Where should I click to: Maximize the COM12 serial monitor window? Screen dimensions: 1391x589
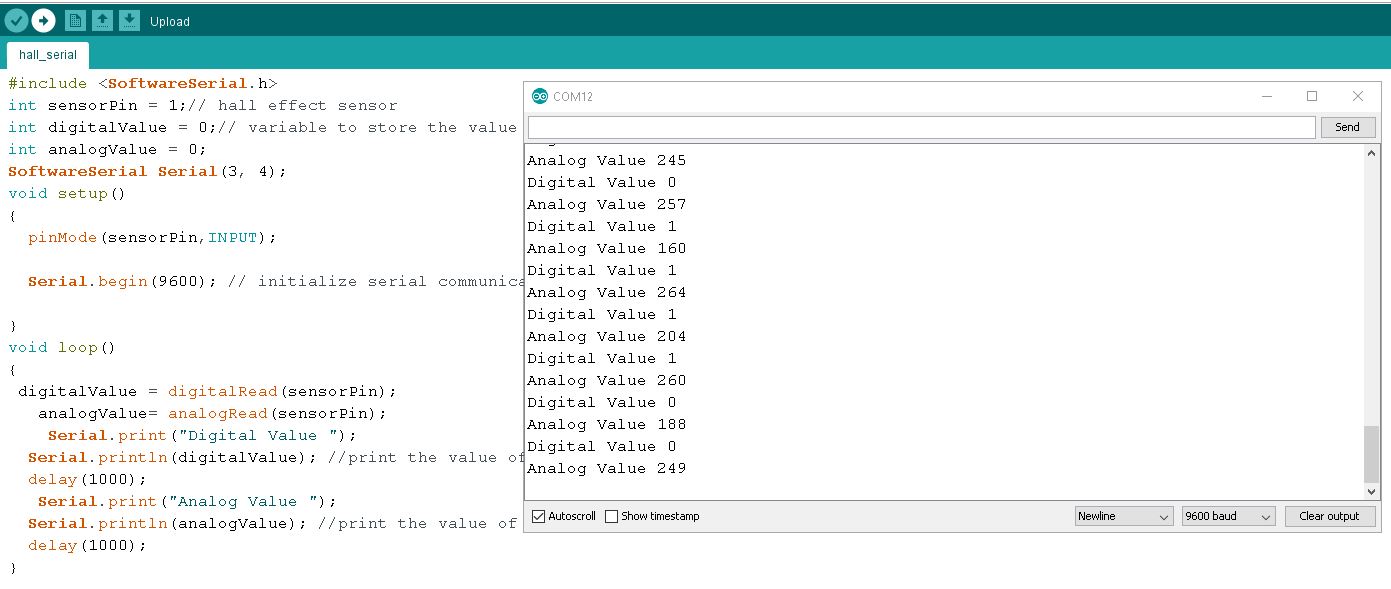coord(1312,96)
